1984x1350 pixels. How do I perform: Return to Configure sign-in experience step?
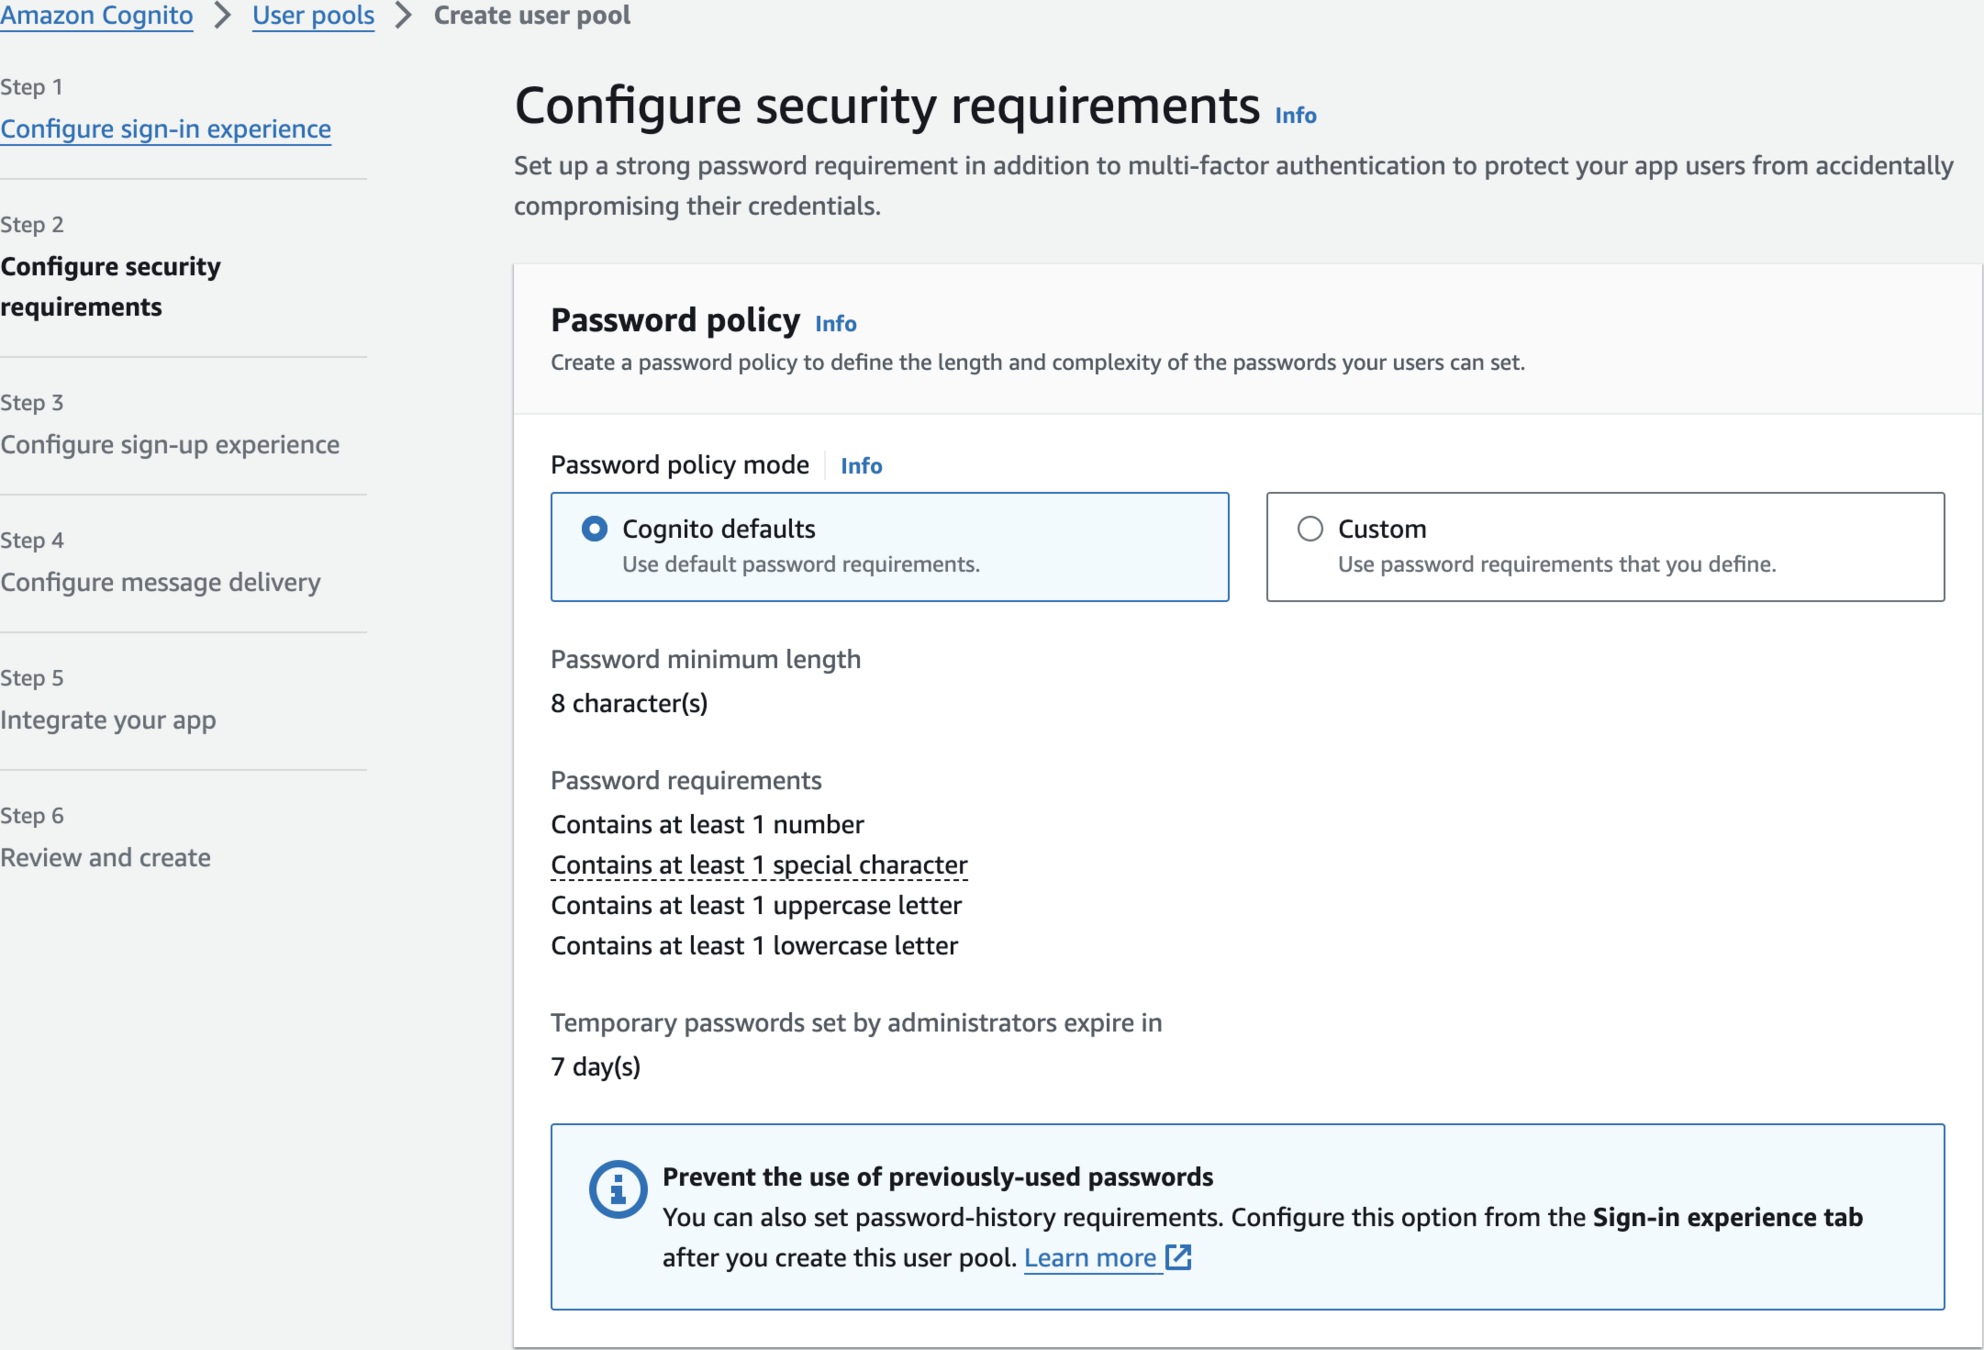click(166, 129)
